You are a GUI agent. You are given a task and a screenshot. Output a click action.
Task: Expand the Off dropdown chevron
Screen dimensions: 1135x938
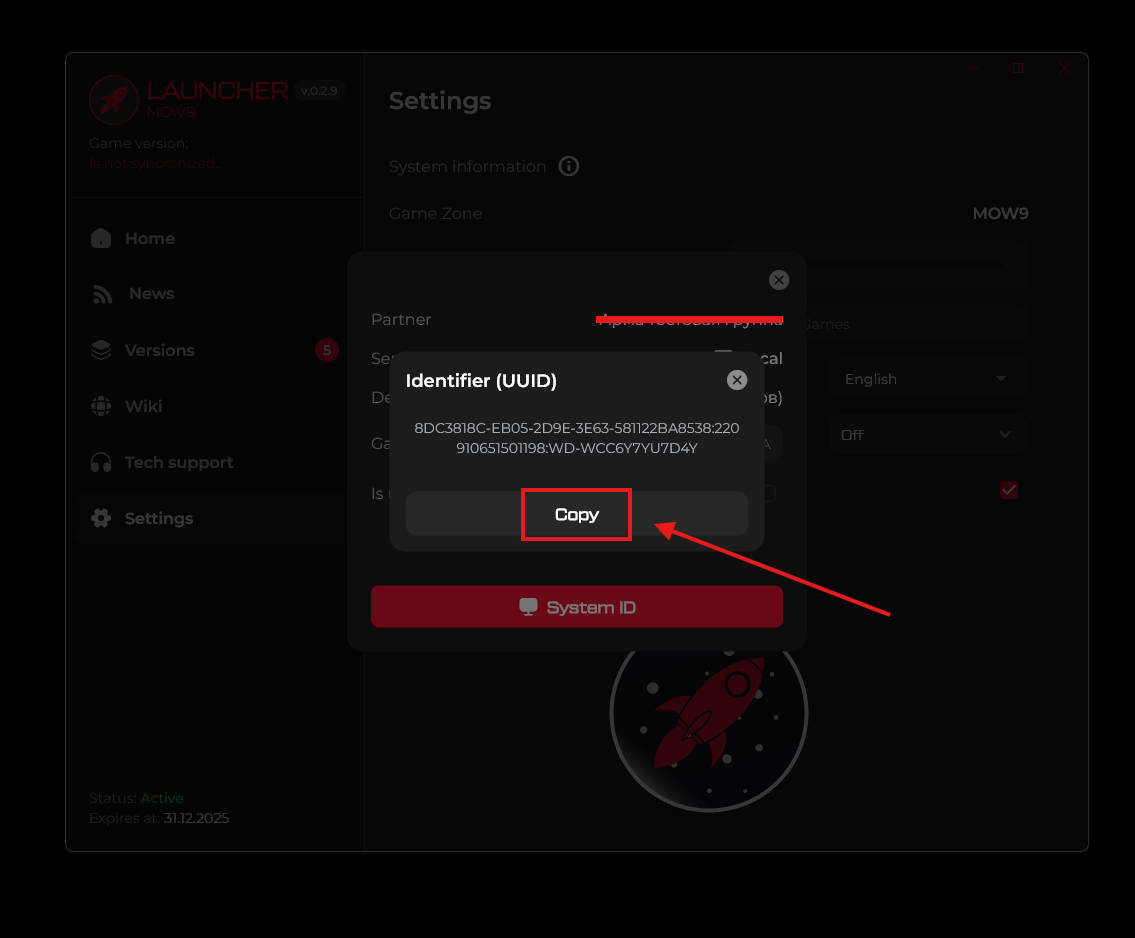1005,435
